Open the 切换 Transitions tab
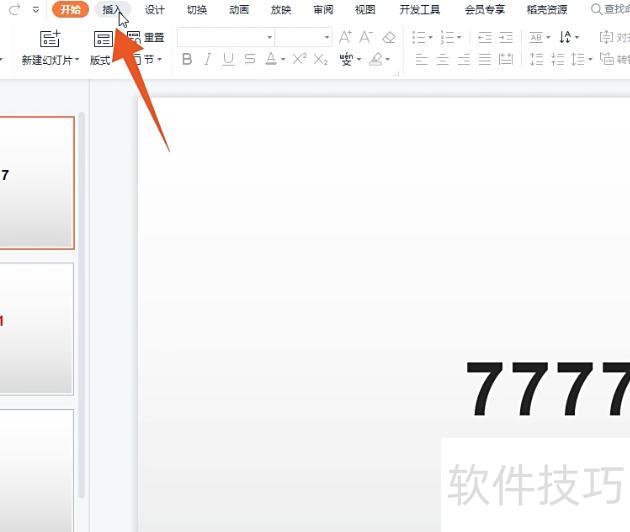The width and height of the screenshot is (630, 532). pyautogui.click(x=197, y=10)
